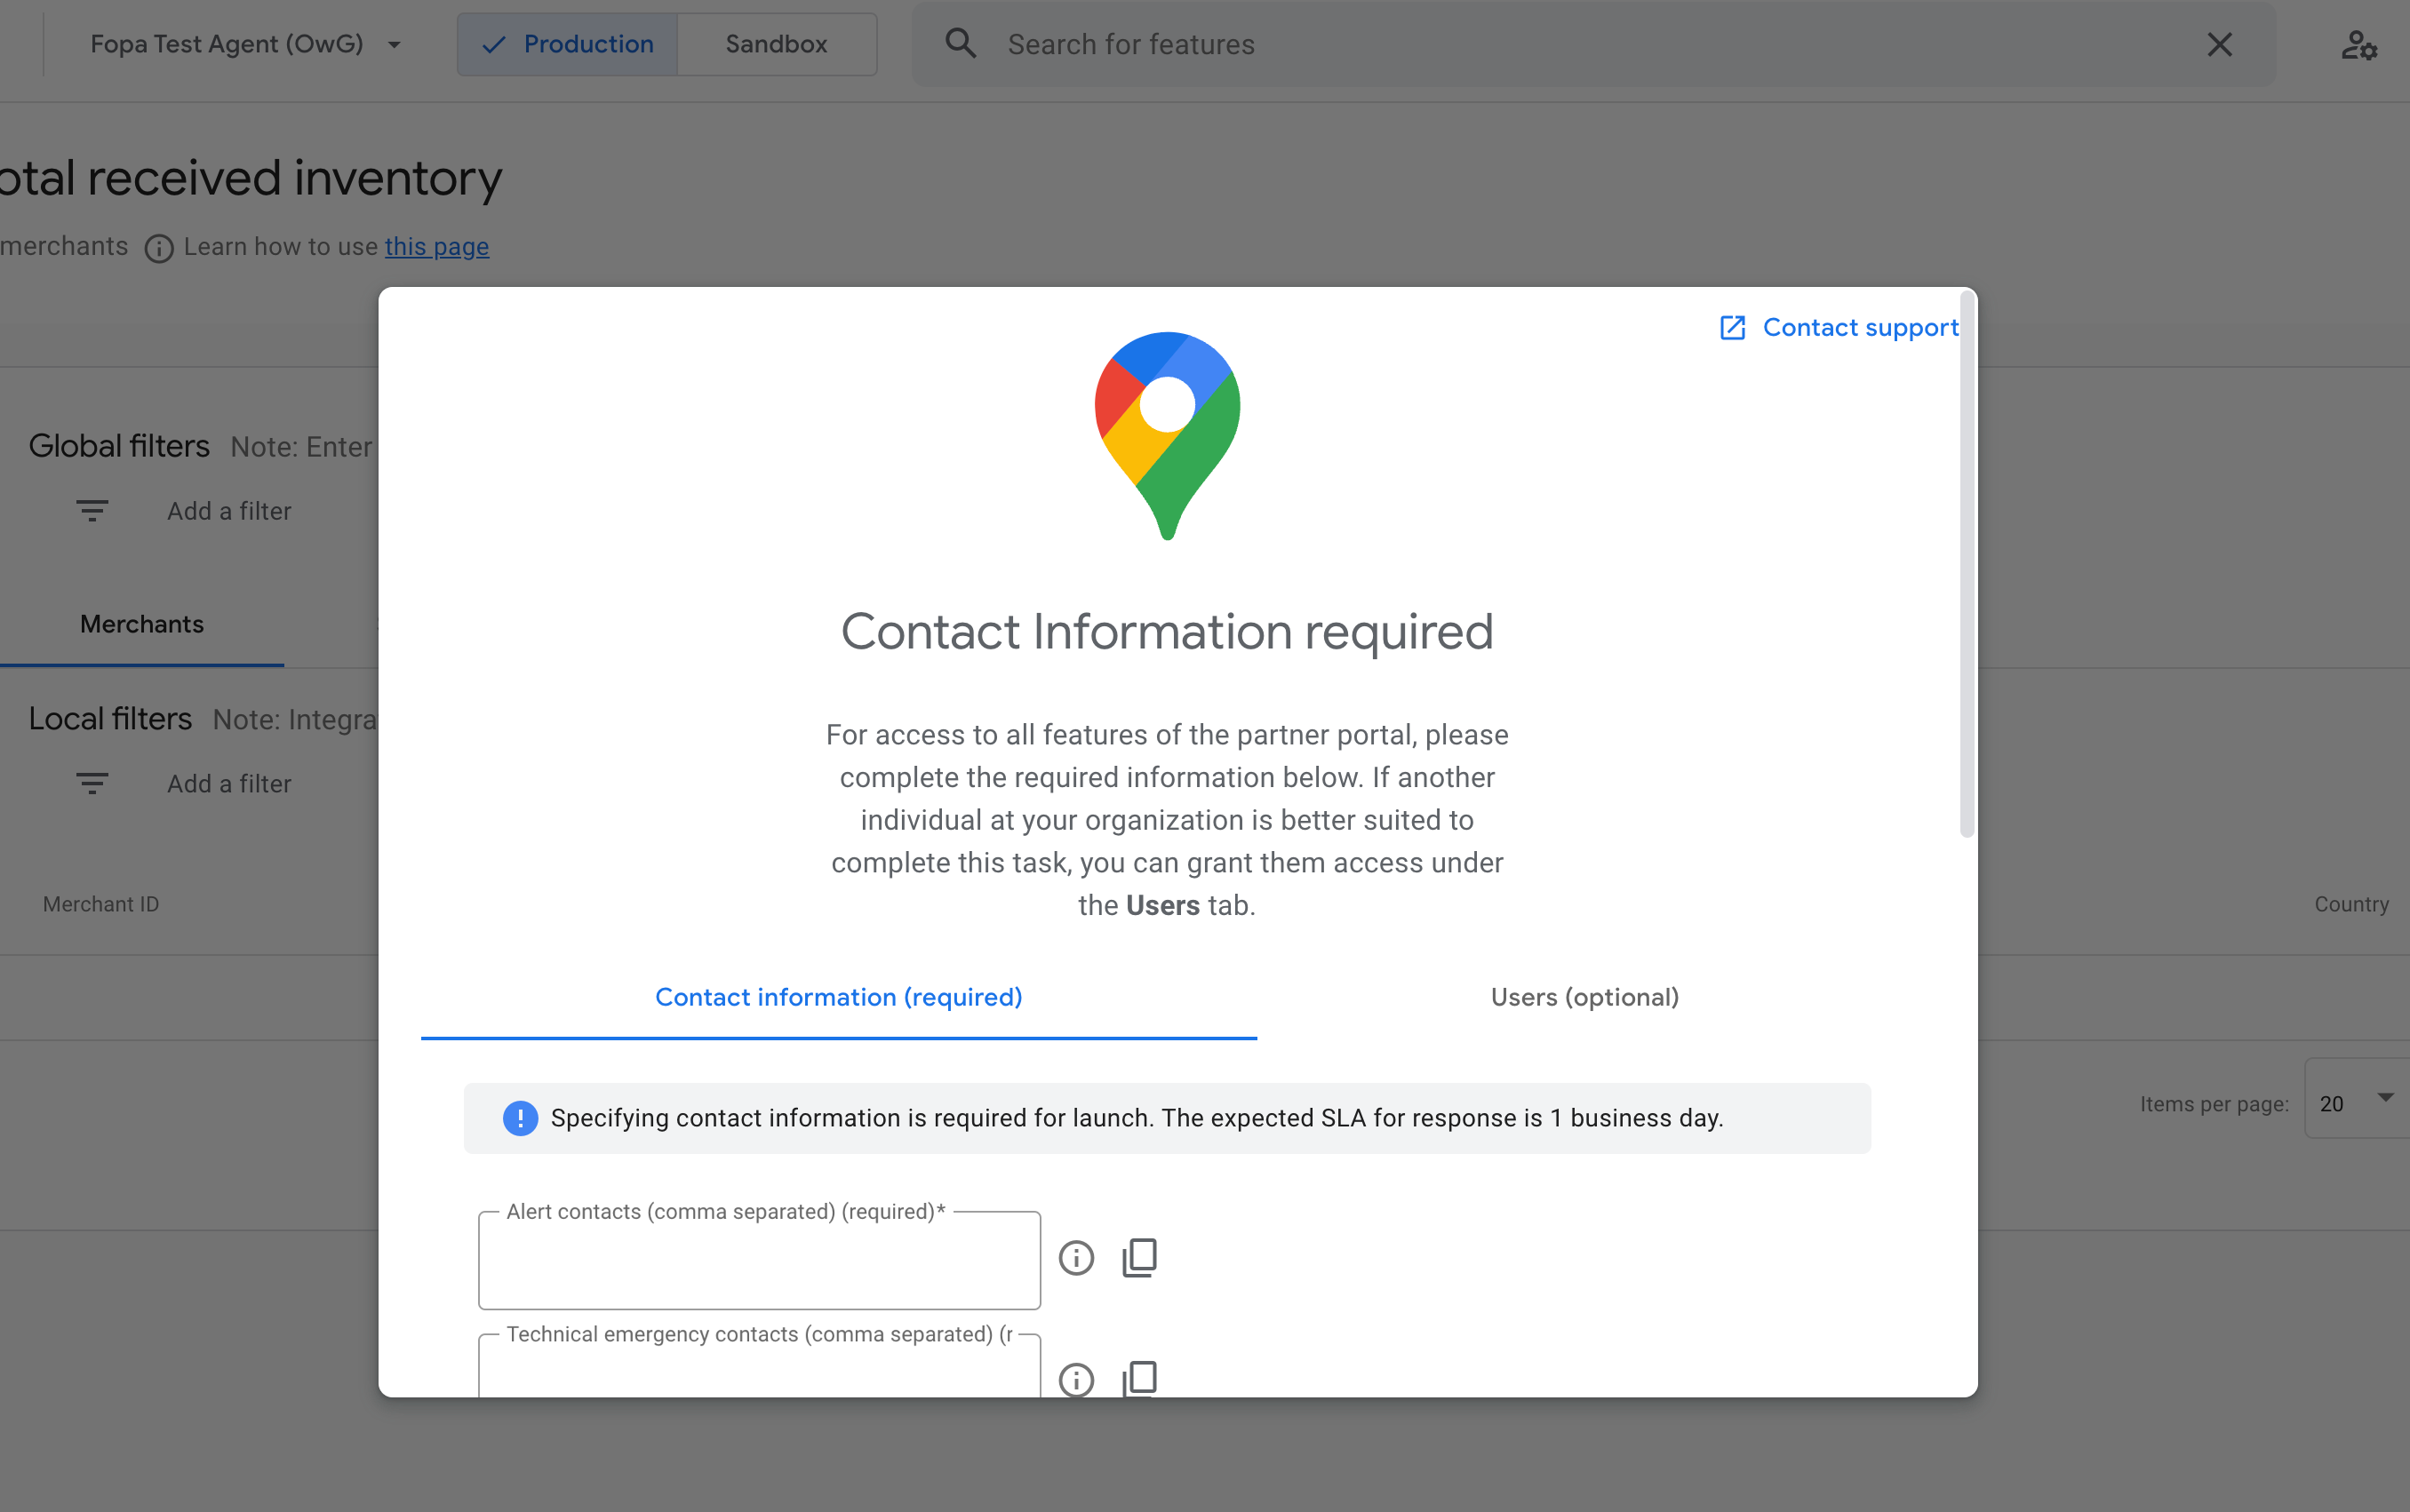Click the Add a filter under Global filters

[x=228, y=511]
